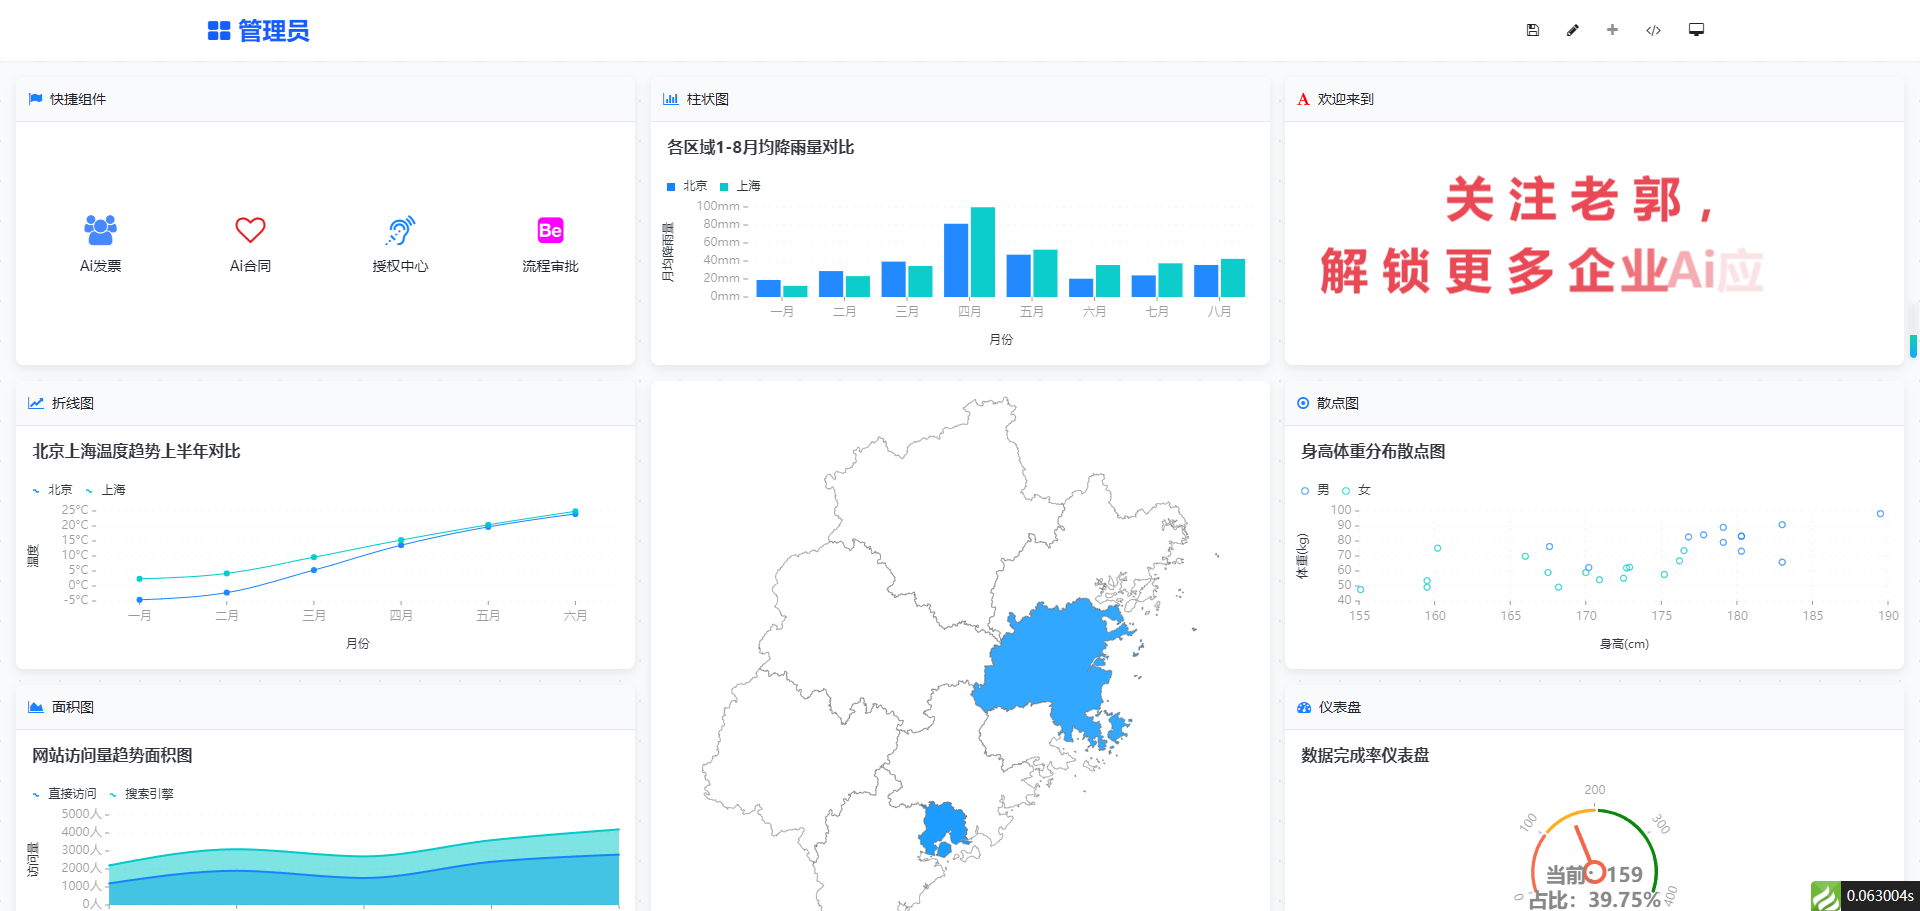Toggle 直接访问 legend in area chart
Image resolution: width=1920 pixels, height=911 pixels.
click(x=65, y=794)
